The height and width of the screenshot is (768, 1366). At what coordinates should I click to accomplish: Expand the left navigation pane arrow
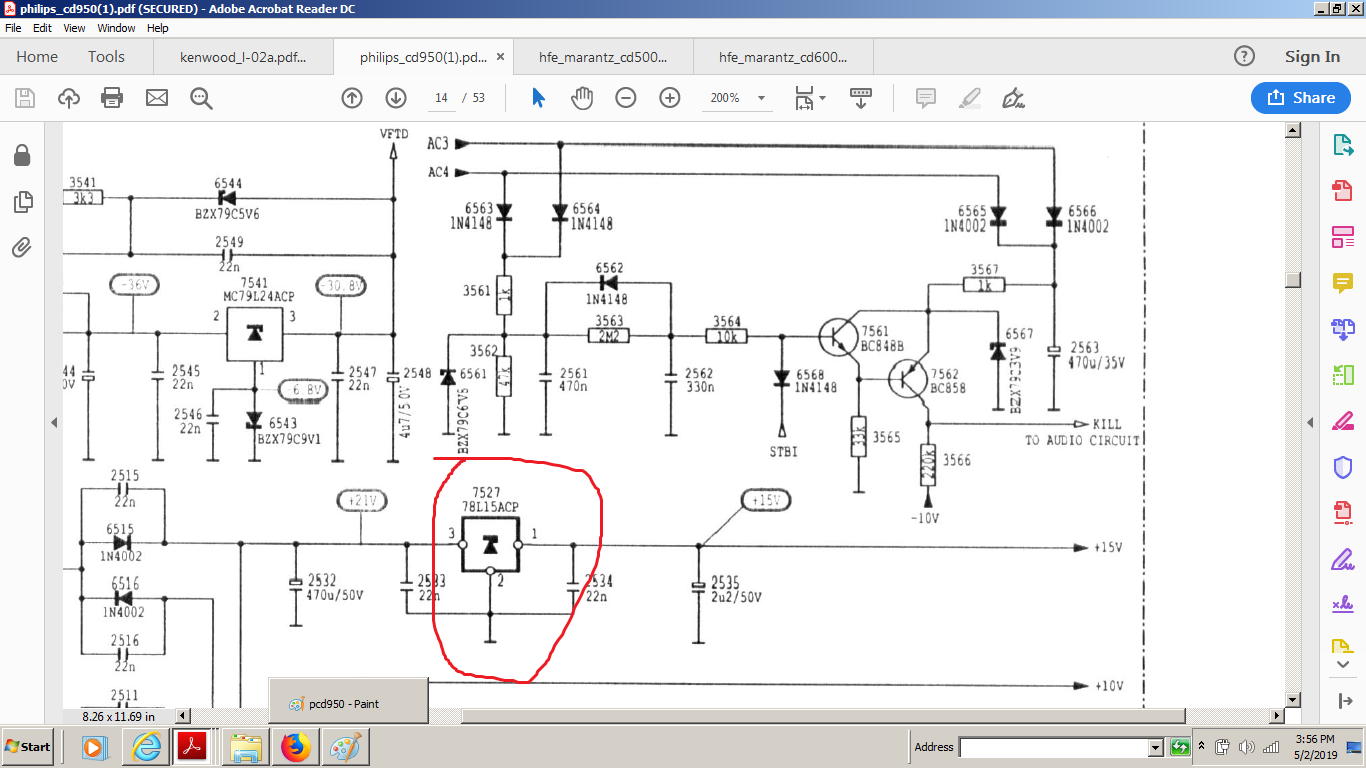tap(54, 423)
